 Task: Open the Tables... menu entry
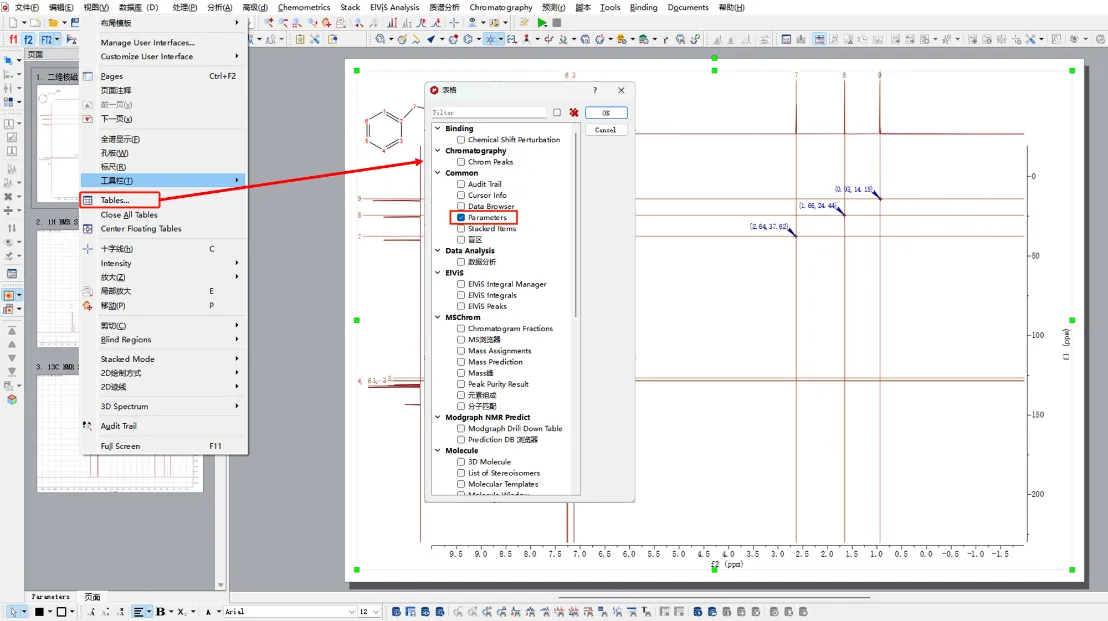(115, 200)
